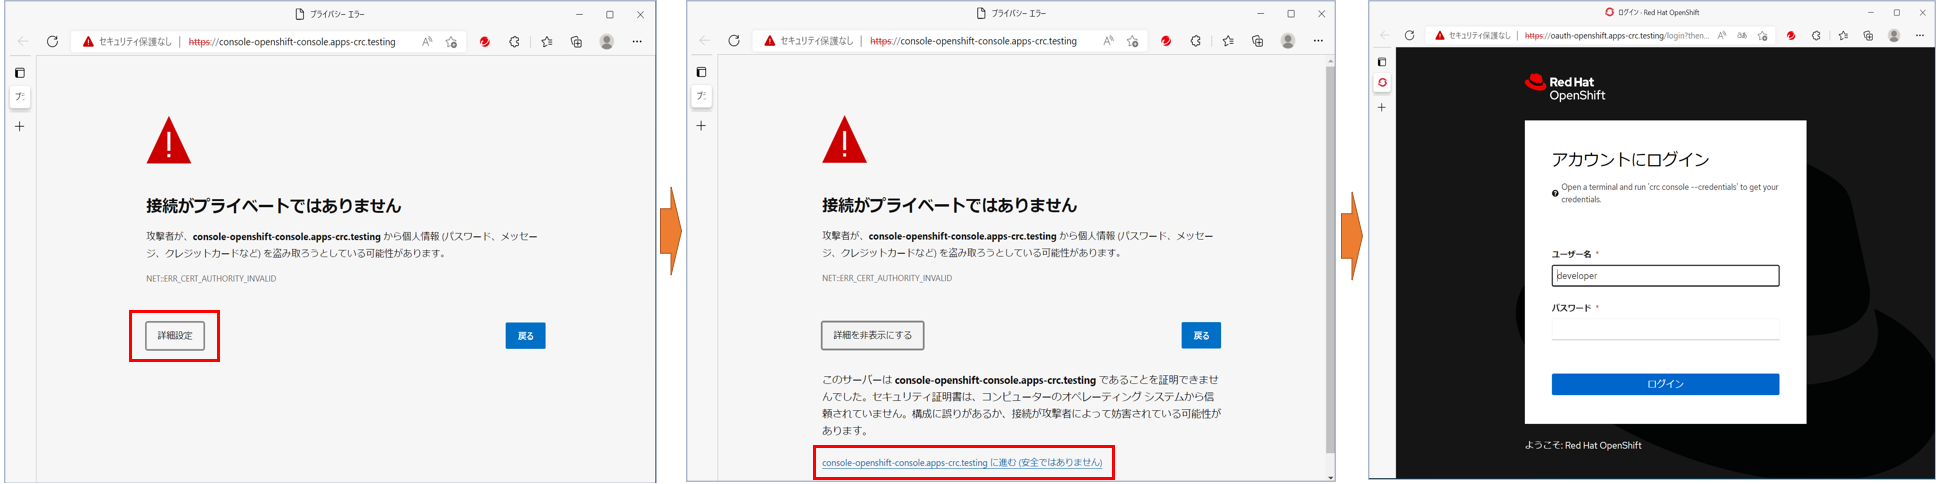The width and height of the screenshot is (1942, 484).
Task: Click the パスワード input field
Action: (1665, 329)
